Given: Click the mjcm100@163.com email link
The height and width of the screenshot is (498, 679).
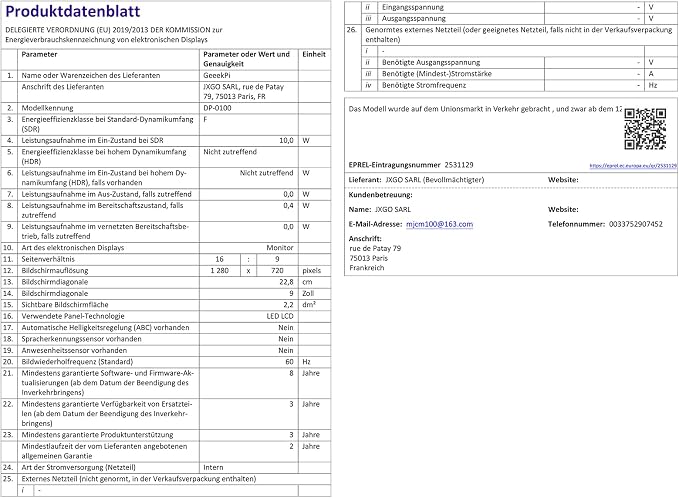Looking at the screenshot, I should (x=440, y=224).
